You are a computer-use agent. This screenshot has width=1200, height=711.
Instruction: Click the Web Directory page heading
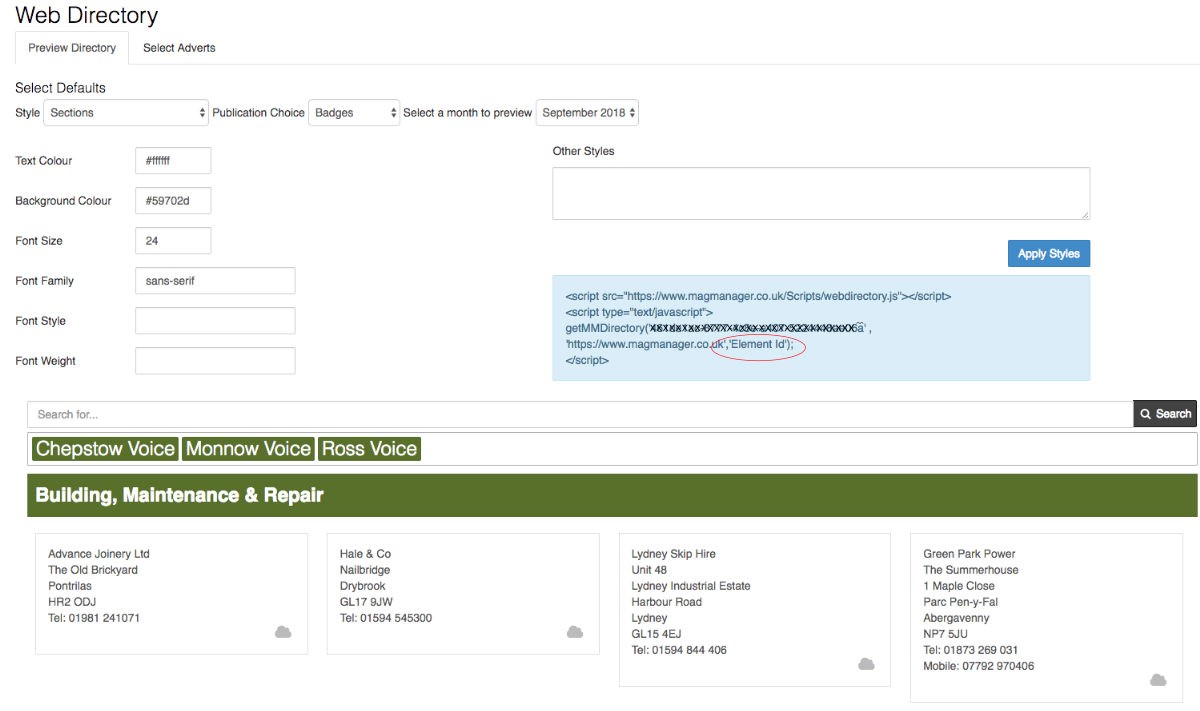click(87, 15)
